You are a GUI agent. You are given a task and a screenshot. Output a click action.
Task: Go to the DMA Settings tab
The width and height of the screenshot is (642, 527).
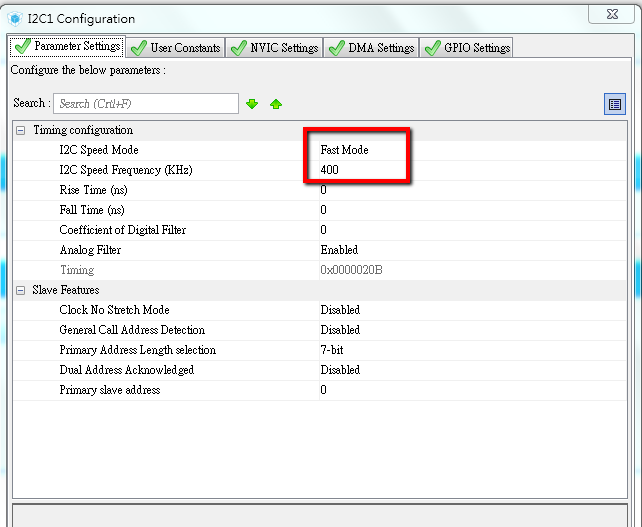pyautogui.click(x=371, y=48)
